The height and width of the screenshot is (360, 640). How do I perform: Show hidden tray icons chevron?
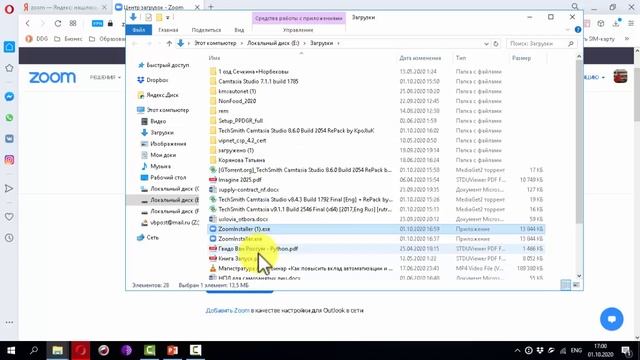coord(517,350)
